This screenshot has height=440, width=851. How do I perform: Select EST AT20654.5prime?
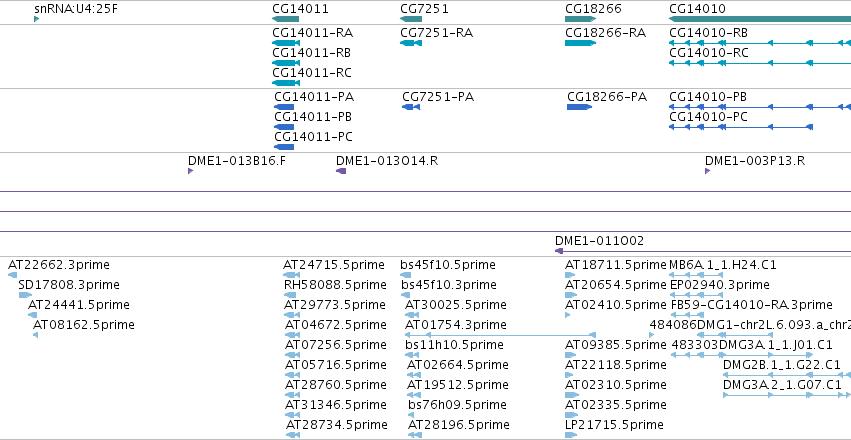click(x=615, y=285)
